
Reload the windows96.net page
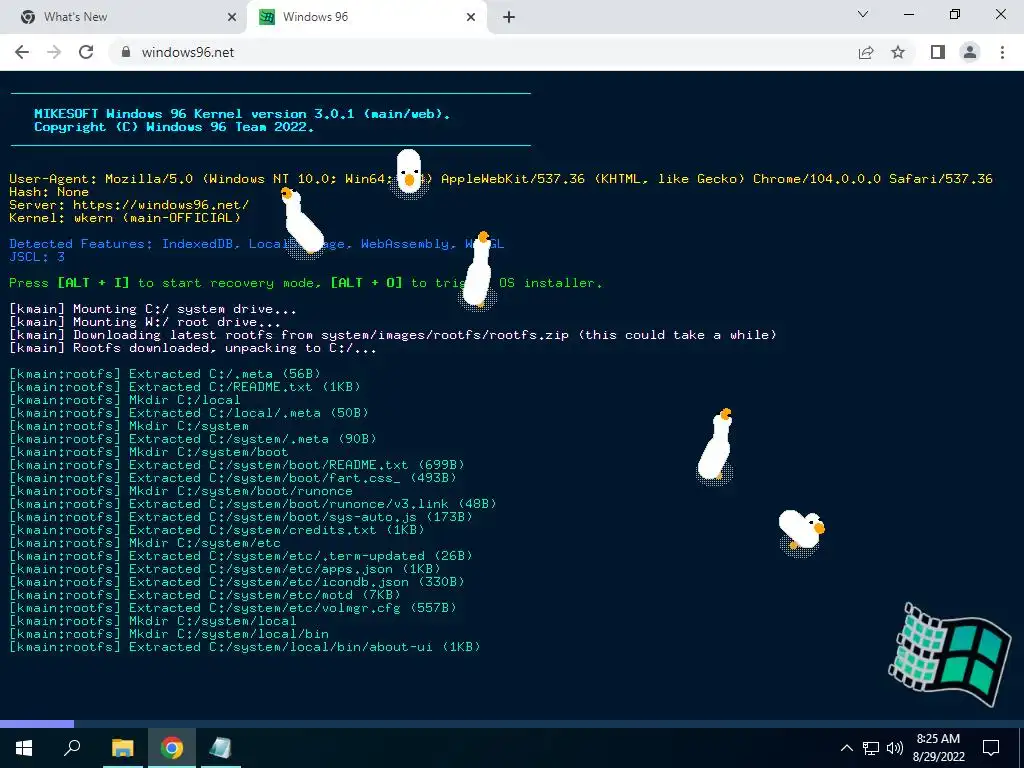coord(86,52)
